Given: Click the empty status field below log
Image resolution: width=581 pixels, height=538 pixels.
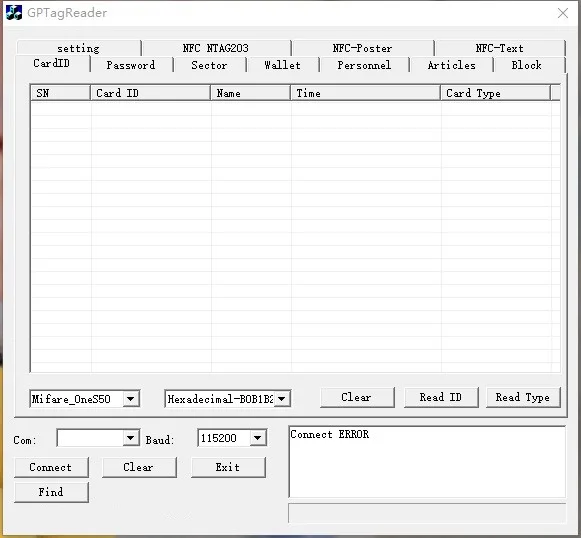Looking at the screenshot, I should [427, 513].
